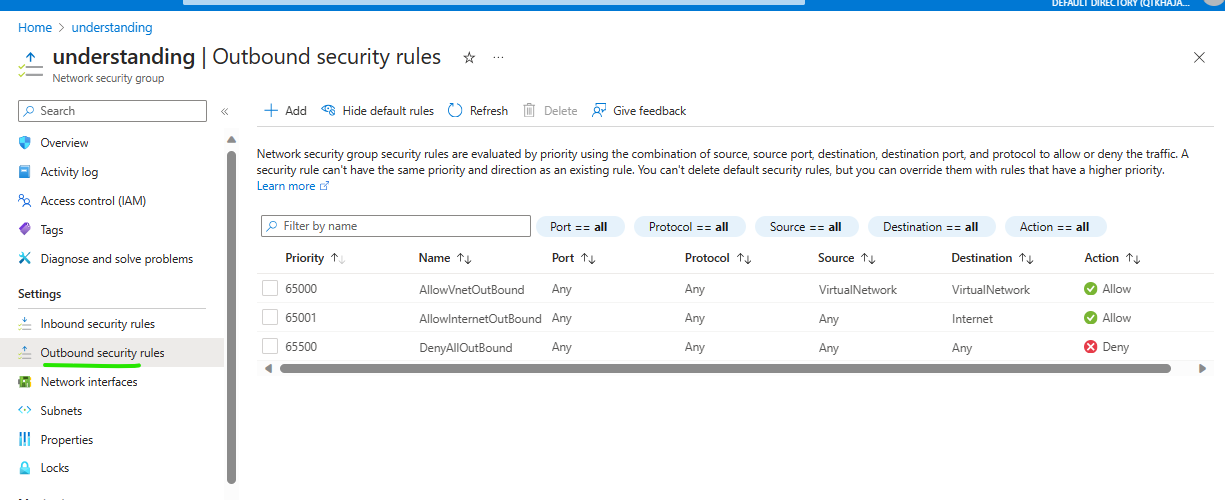Click the Inbound security rules icon
Image resolution: width=1225 pixels, height=500 pixels.
(x=25, y=324)
